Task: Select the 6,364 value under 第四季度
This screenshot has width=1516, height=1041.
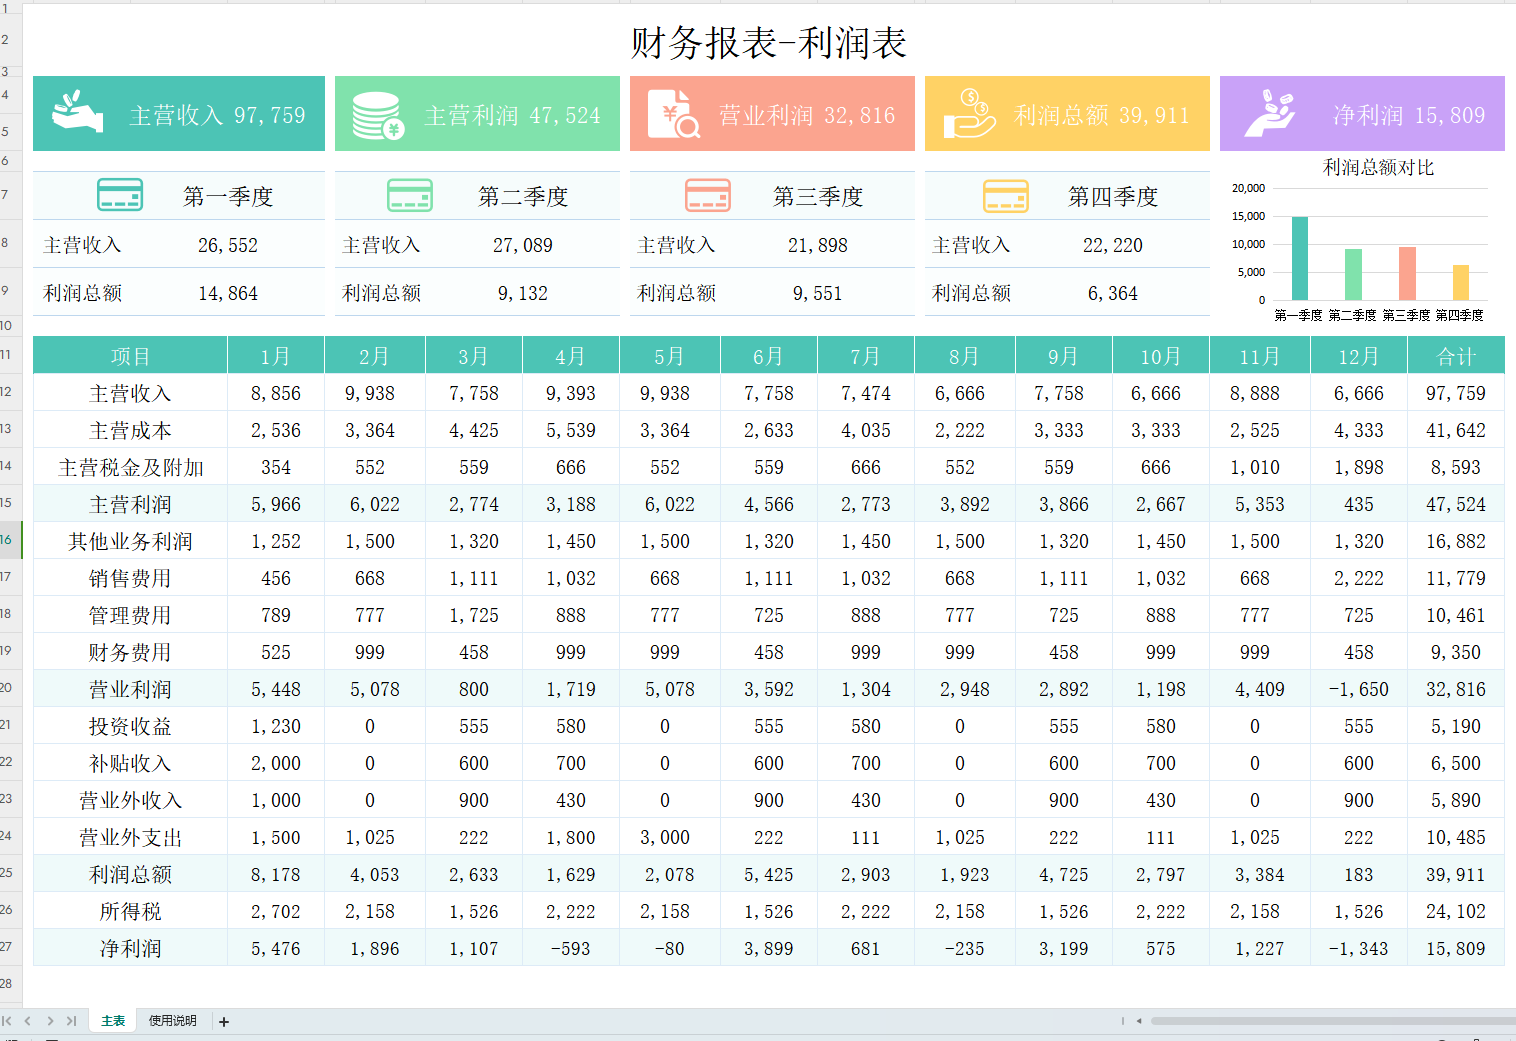Action: click(x=1113, y=293)
